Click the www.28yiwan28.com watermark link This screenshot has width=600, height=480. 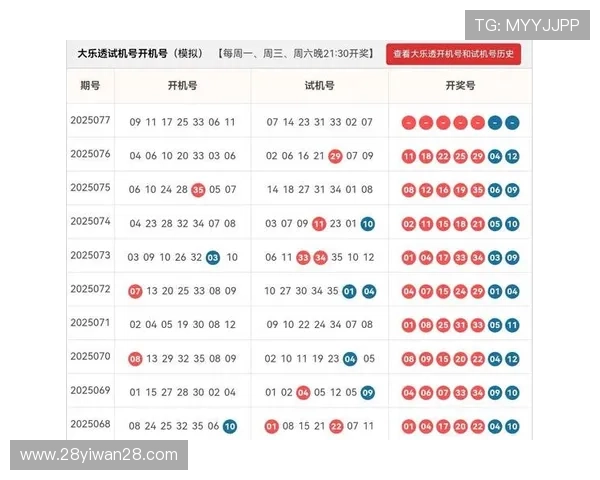[x=99, y=455]
